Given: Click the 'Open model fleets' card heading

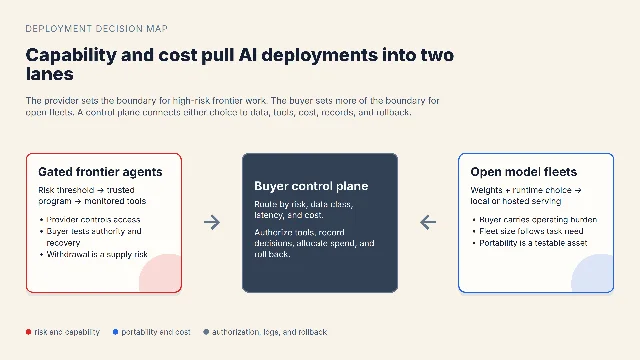Looking at the screenshot, I should coord(524,172).
